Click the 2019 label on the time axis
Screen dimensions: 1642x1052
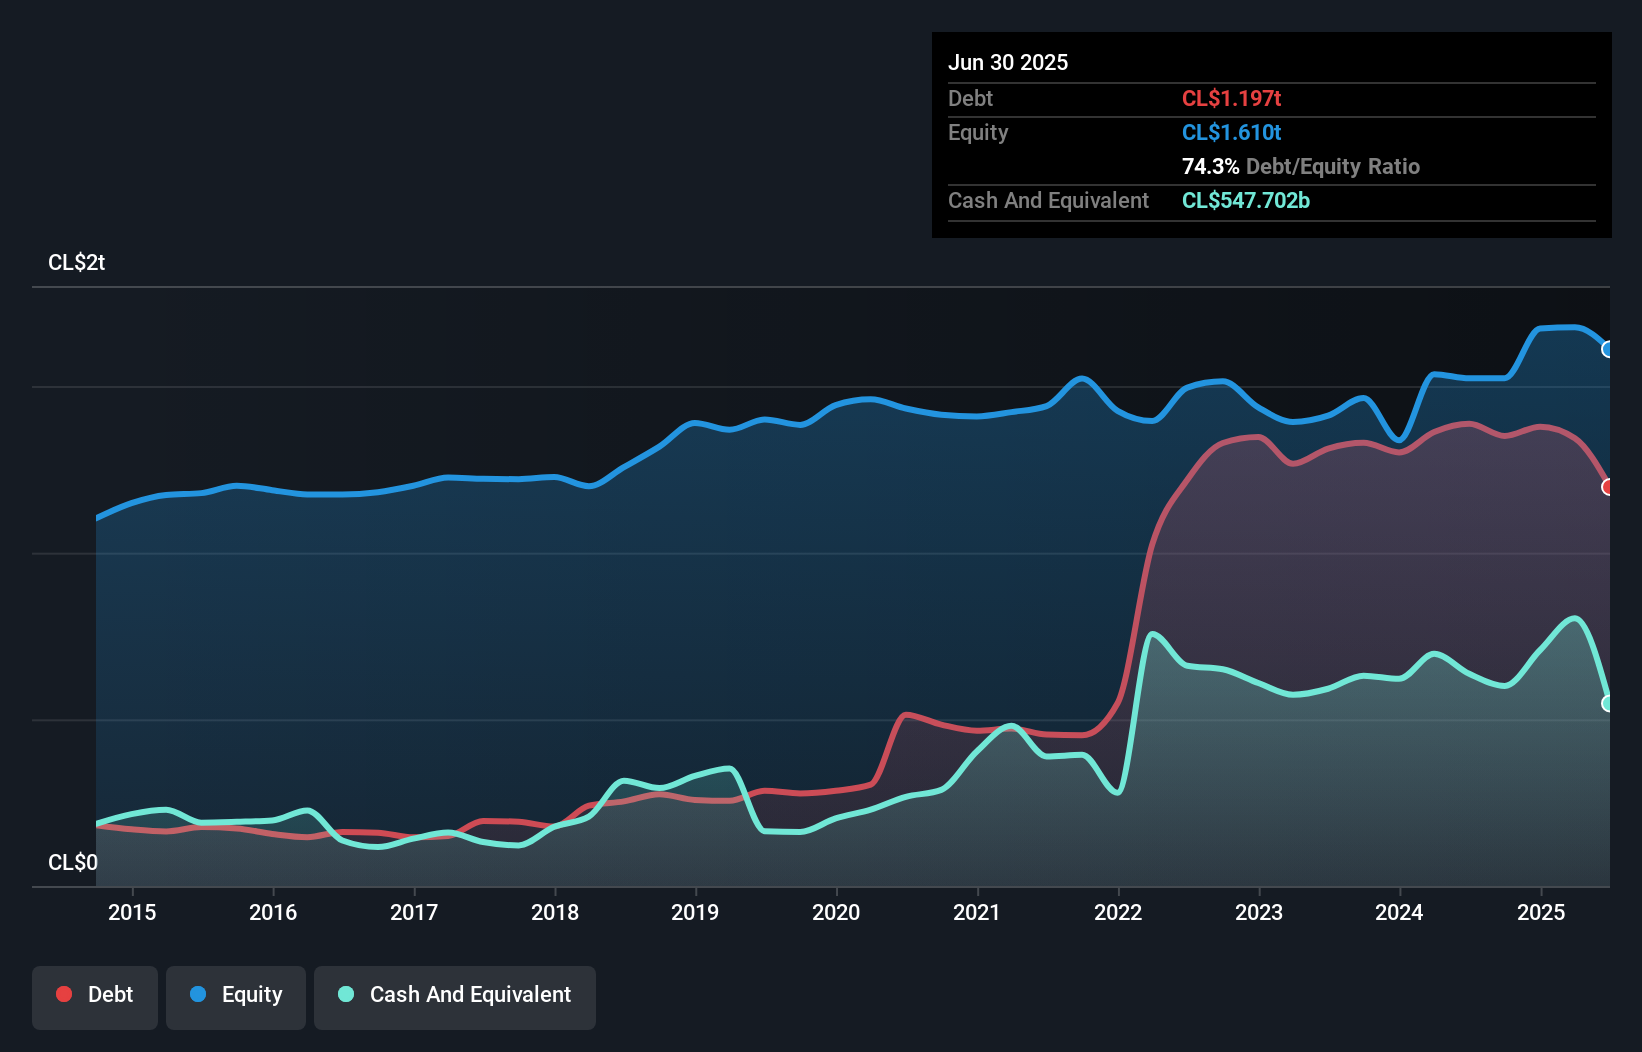(695, 912)
